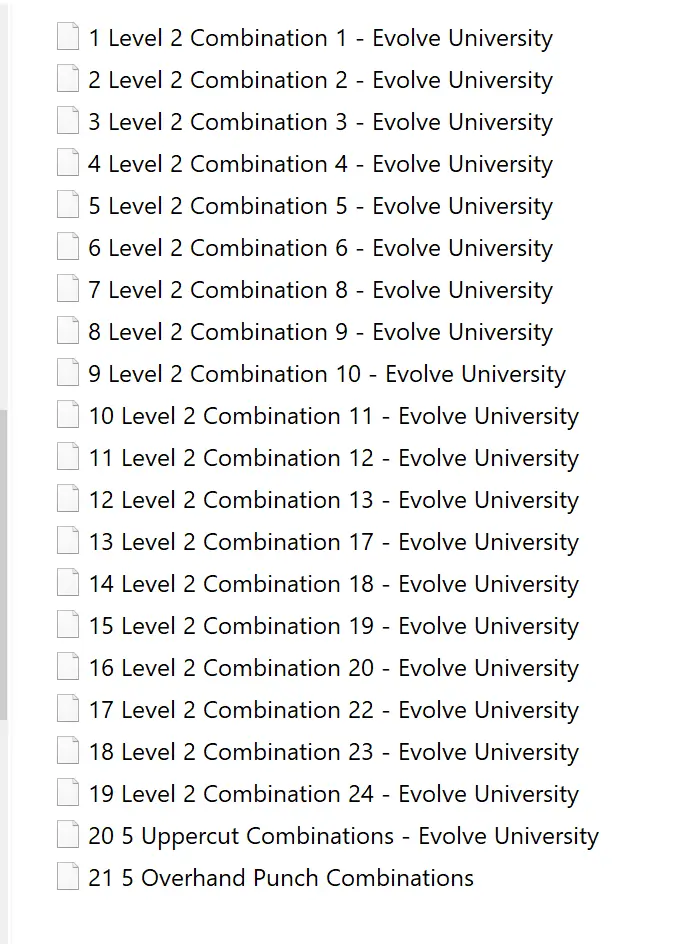
Task: Open the Level 2 Combination 3 entry
Action: click(320, 122)
